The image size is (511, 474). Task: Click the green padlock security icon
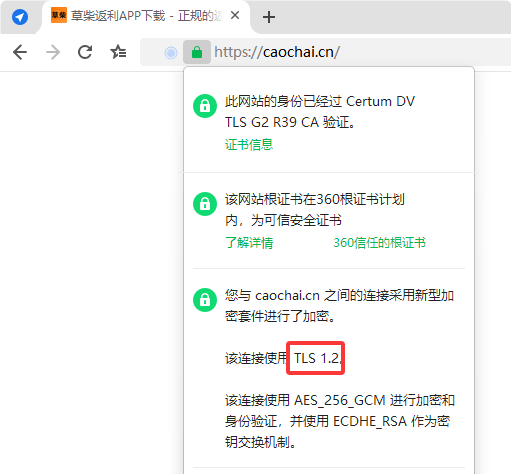tap(197, 52)
